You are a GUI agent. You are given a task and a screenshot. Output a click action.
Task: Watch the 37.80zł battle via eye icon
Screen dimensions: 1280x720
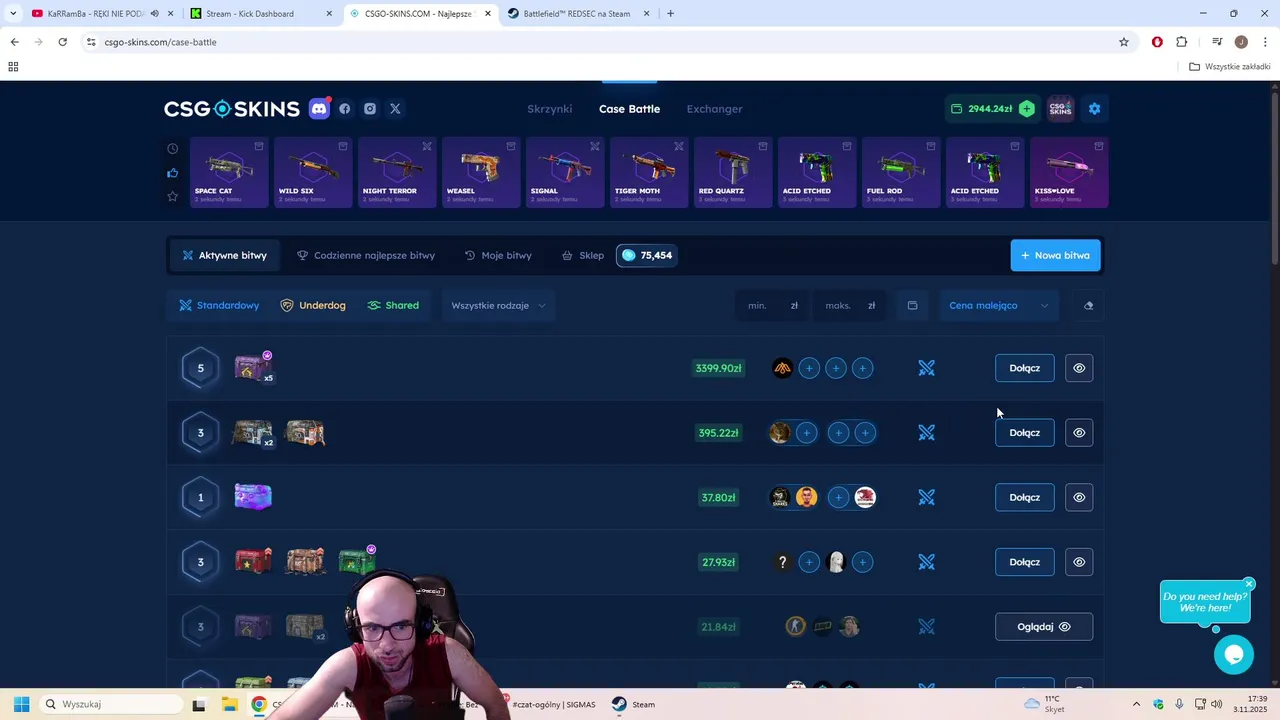coord(1079,497)
